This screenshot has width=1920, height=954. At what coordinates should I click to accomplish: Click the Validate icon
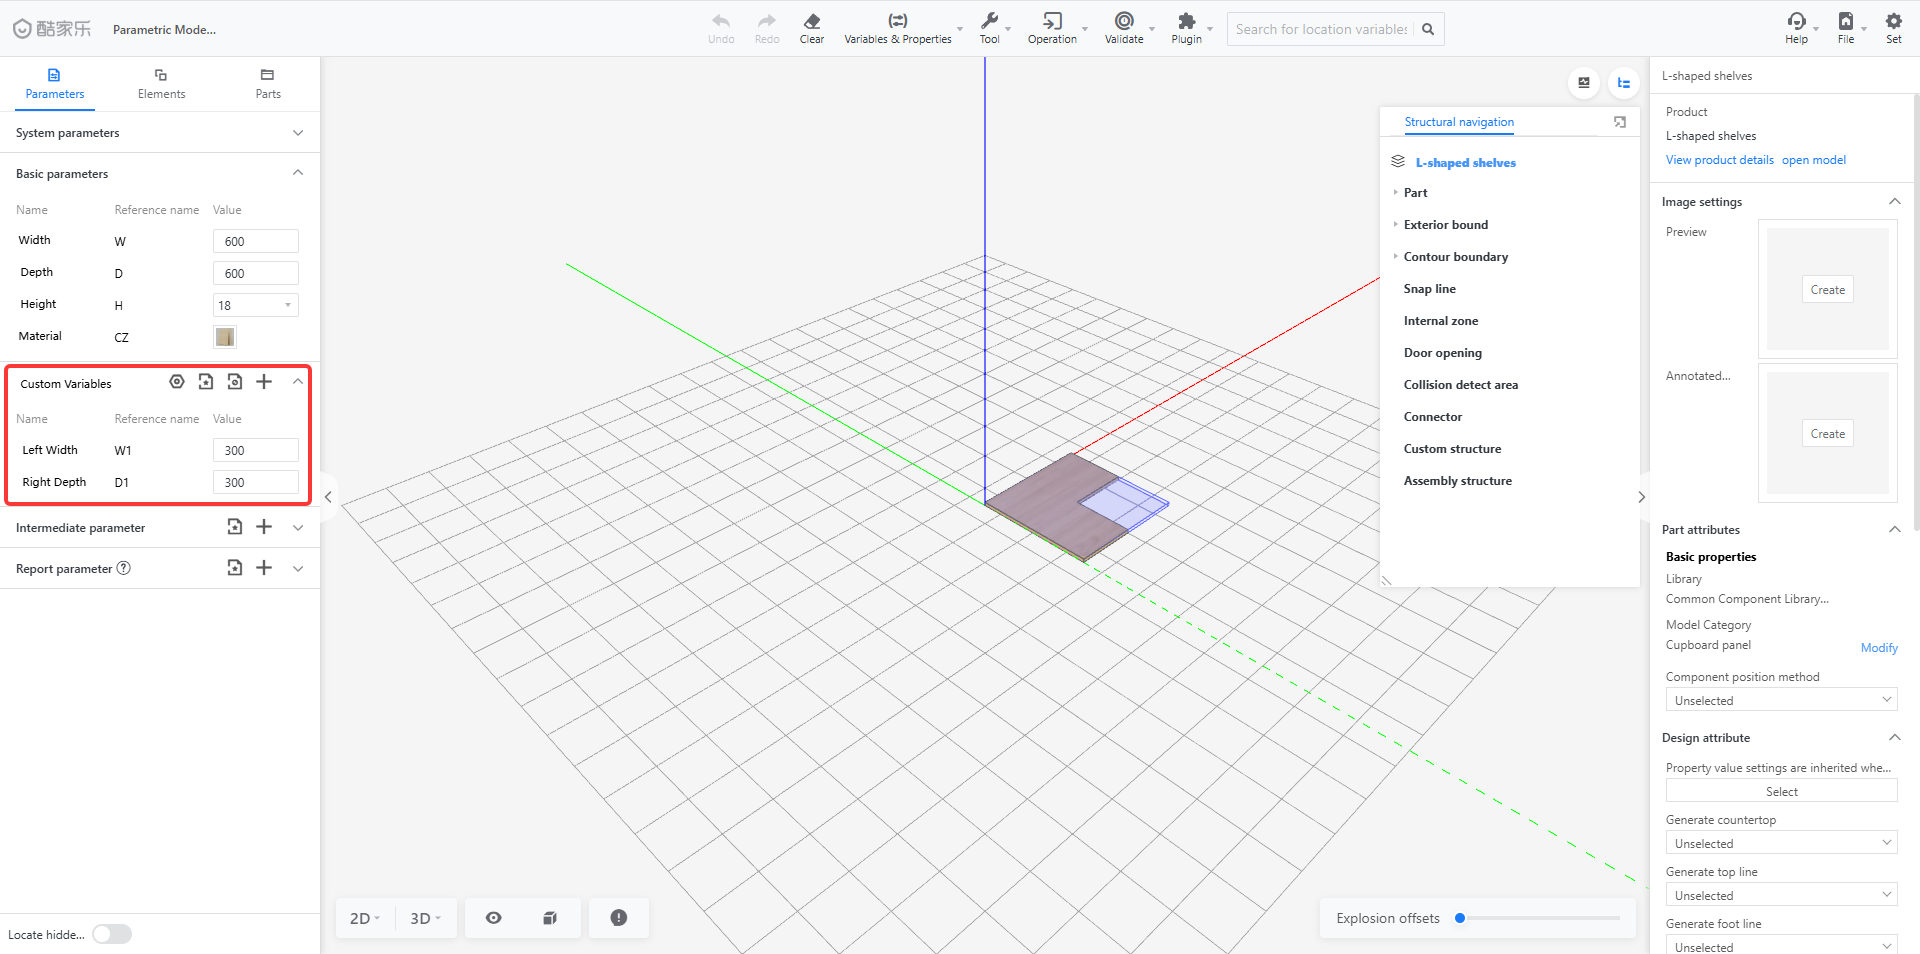[x=1124, y=21]
